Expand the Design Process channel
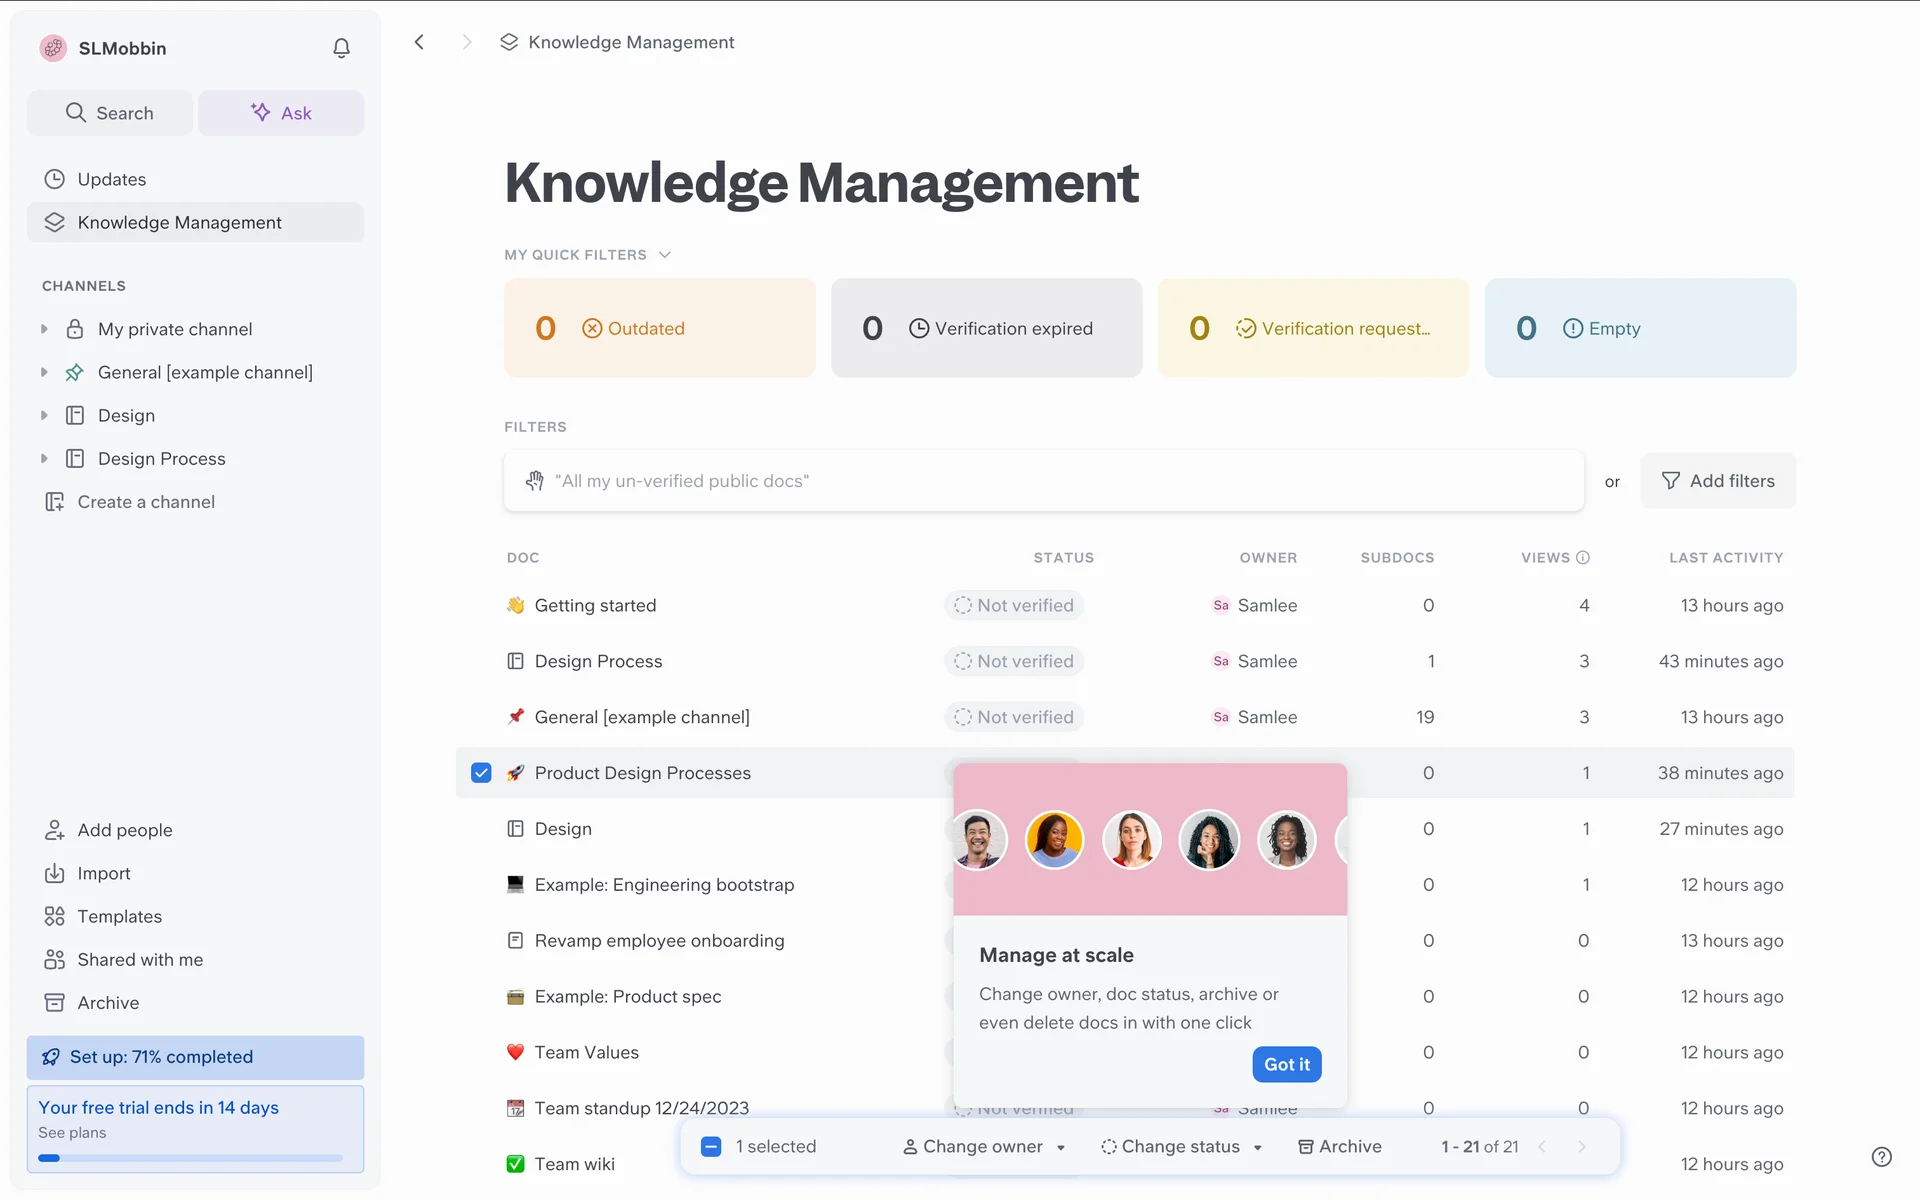 click(x=44, y=459)
